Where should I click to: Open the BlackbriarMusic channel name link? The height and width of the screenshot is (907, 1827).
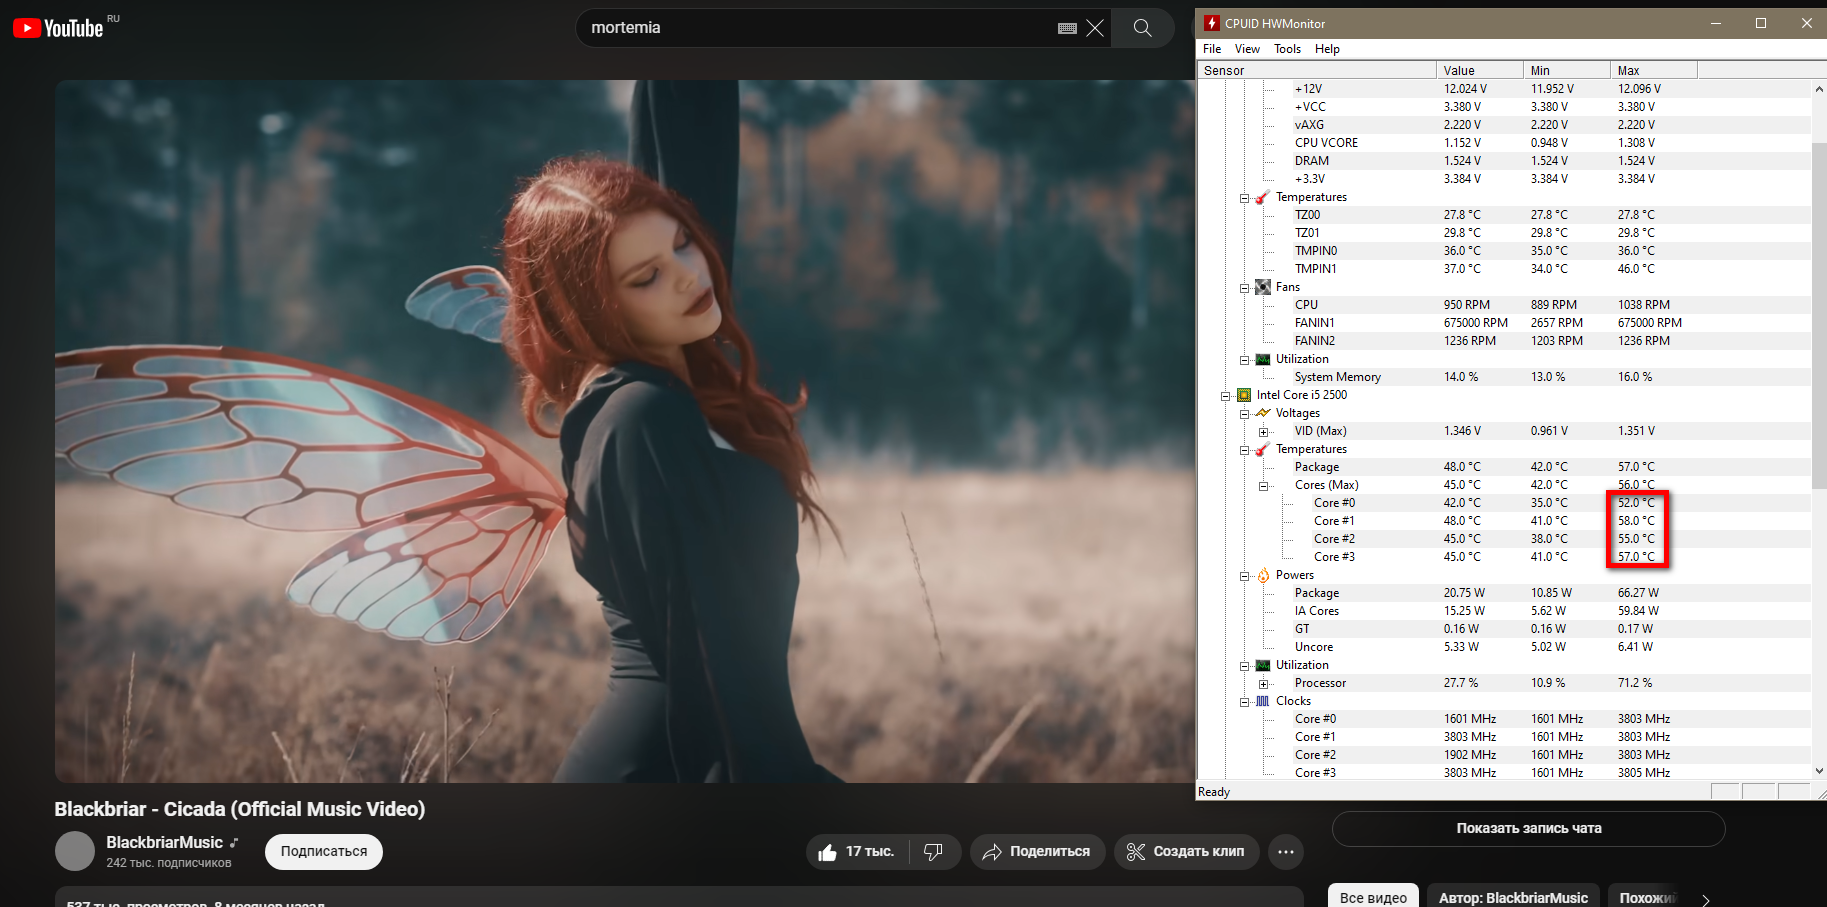click(164, 842)
